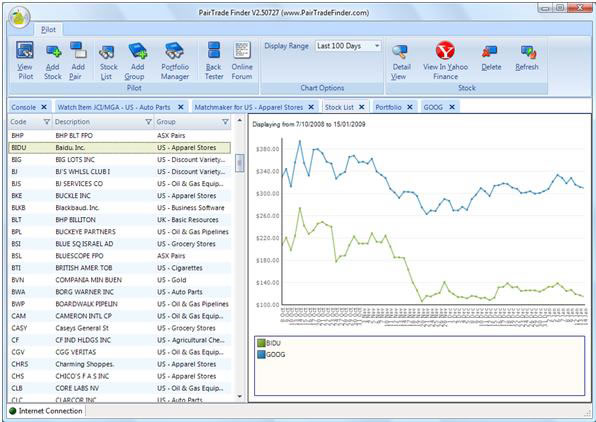Click the Add Pair icon
This screenshot has height=422, width=596.
coord(78,50)
